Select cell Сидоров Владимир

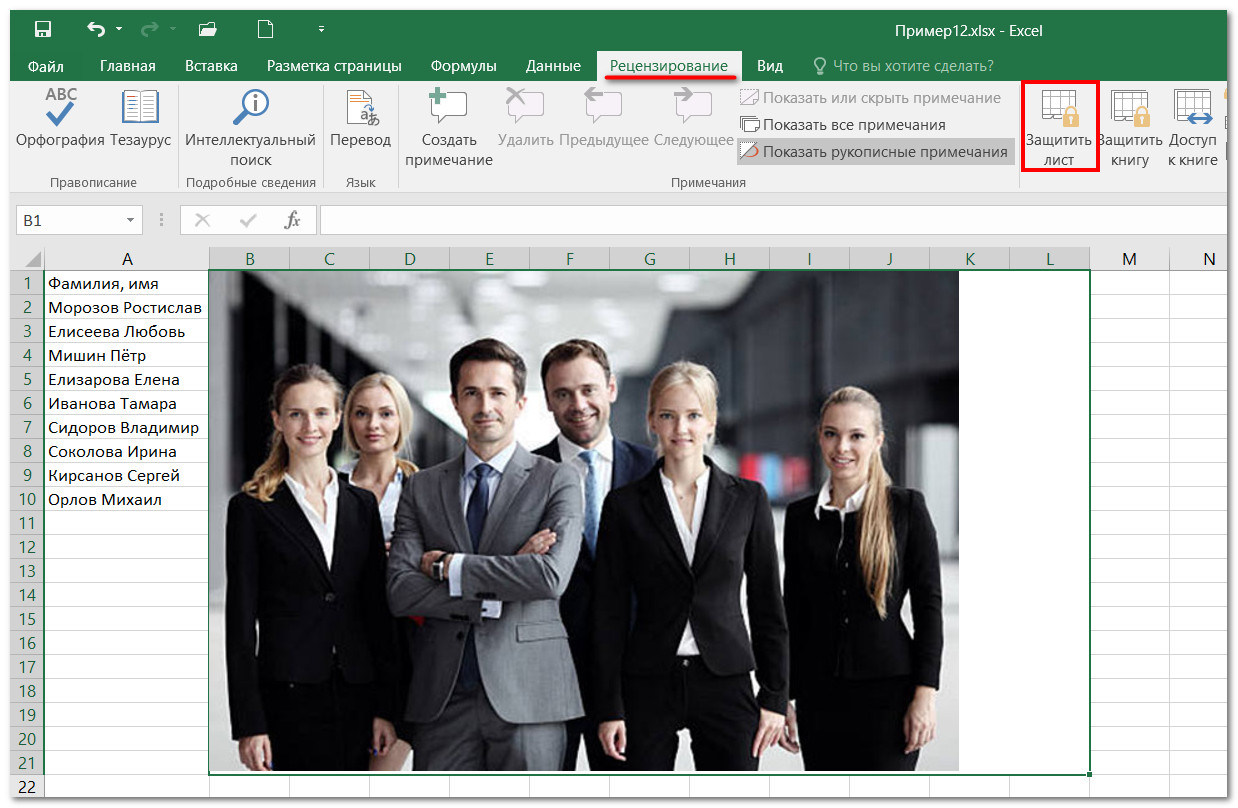pyautogui.click(x=127, y=427)
